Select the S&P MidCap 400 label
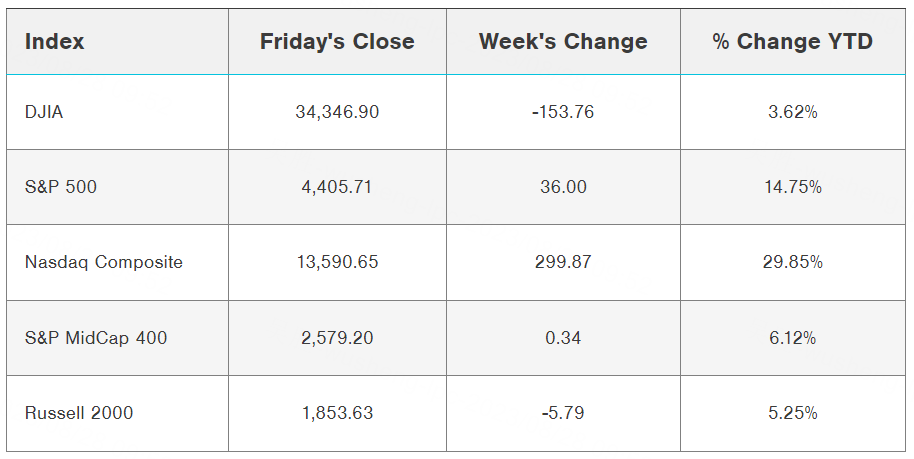Image resolution: width=914 pixels, height=459 pixels. [96, 338]
